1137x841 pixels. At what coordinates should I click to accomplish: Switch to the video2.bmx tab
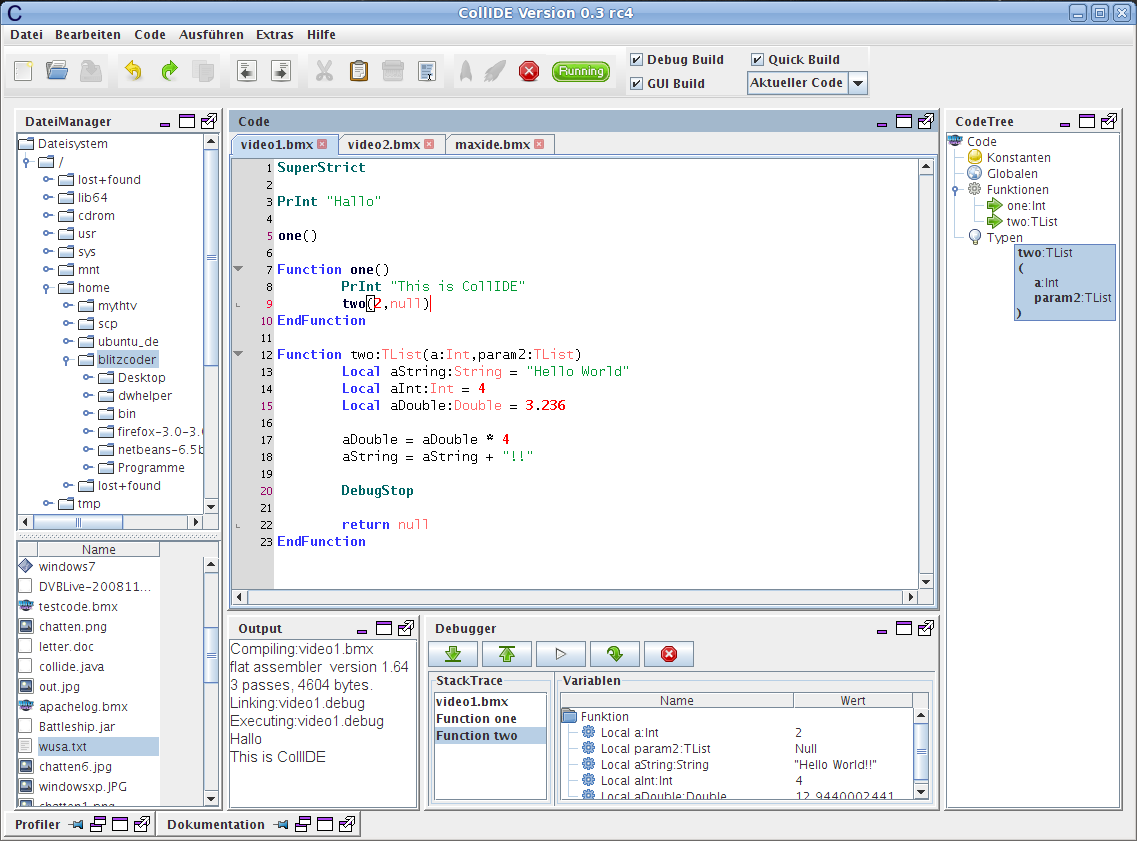click(x=384, y=144)
